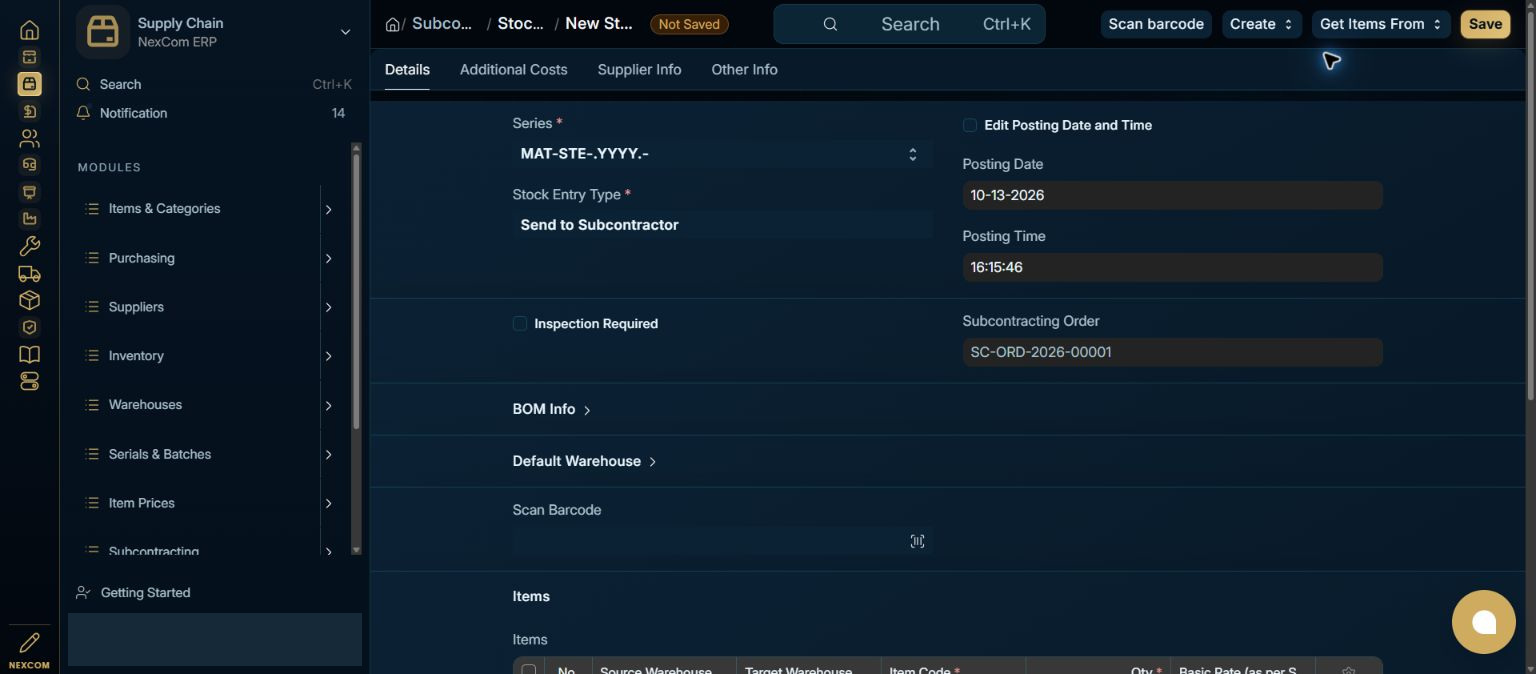Open the Get Items From dropdown
The width and height of the screenshot is (1536, 674).
(x=1380, y=24)
